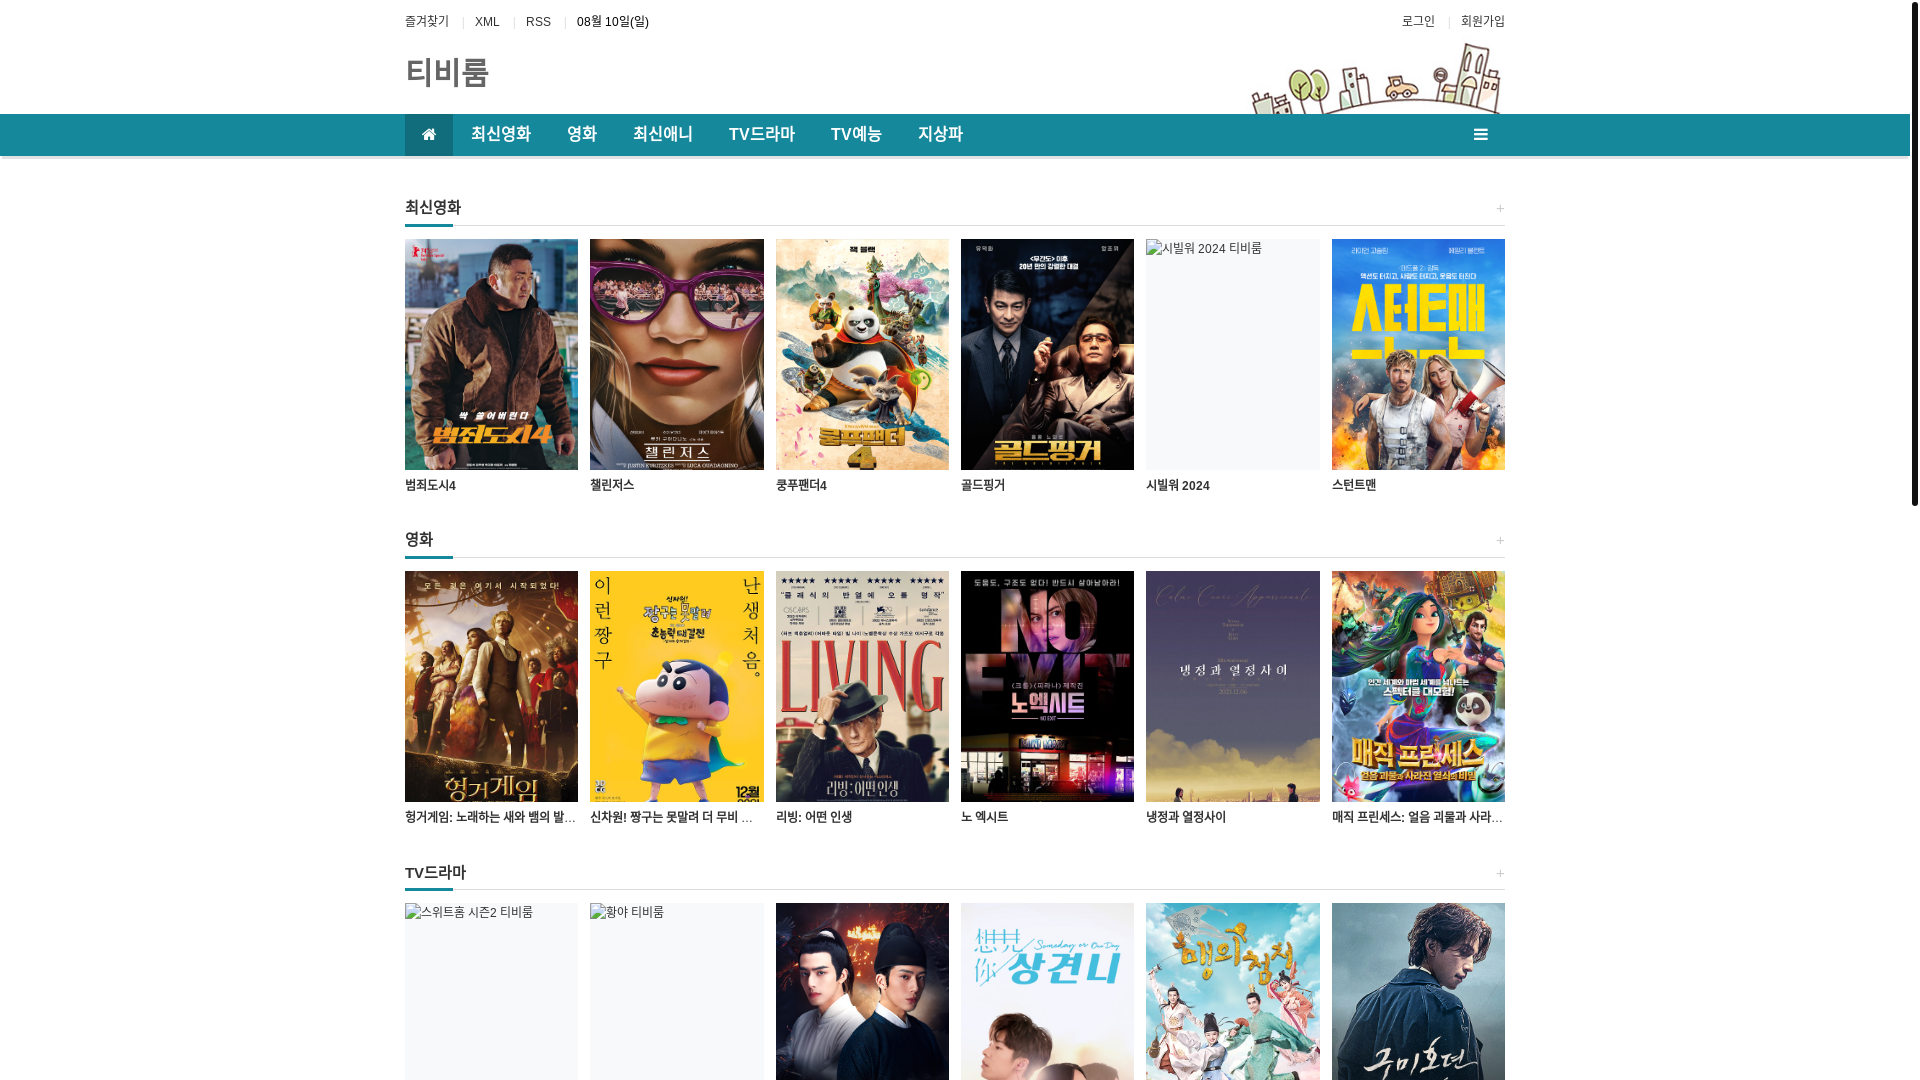1920x1080 pixels.
Task: Open the TV드라마 menu tab
Action: (x=761, y=135)
